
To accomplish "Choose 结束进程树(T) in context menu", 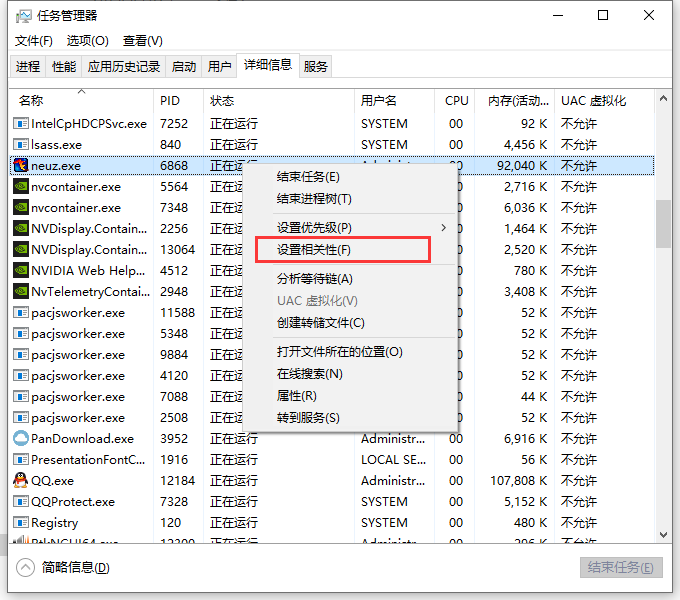I will [x=351, y=199].
